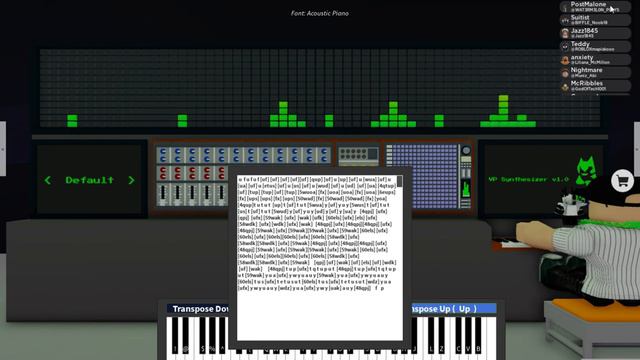Click the 'Default' preset label
Viewport: 640px width, 360px height.
(x=89, y=180)
